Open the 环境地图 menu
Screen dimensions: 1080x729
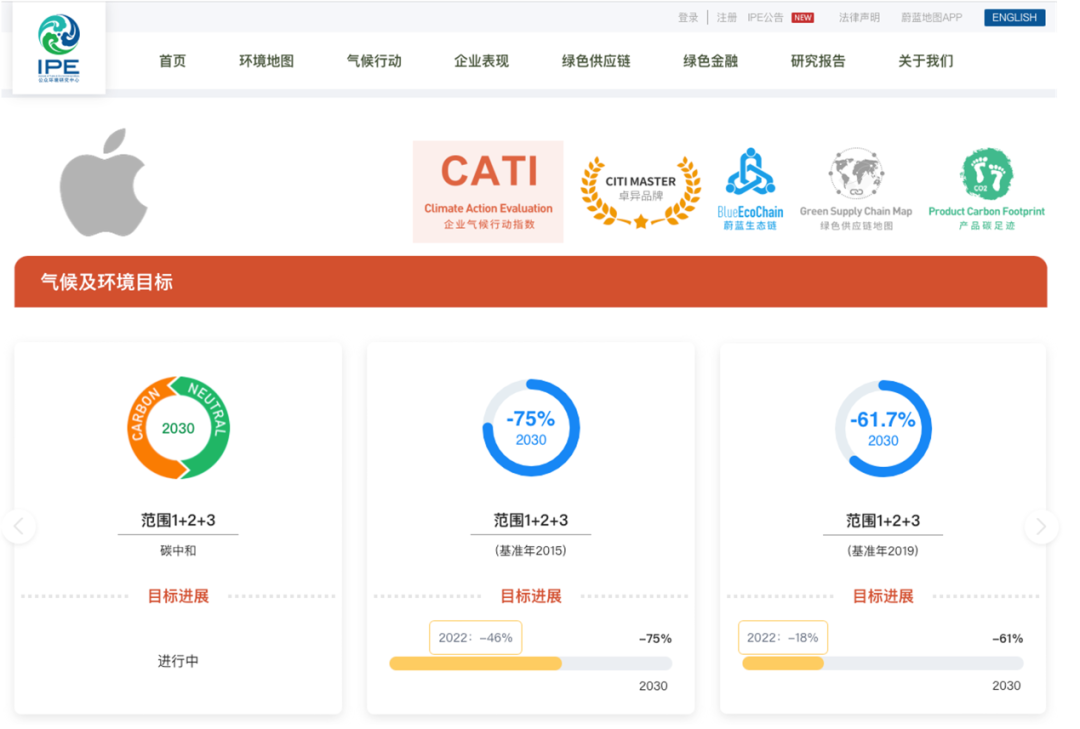tap(267, 61)
